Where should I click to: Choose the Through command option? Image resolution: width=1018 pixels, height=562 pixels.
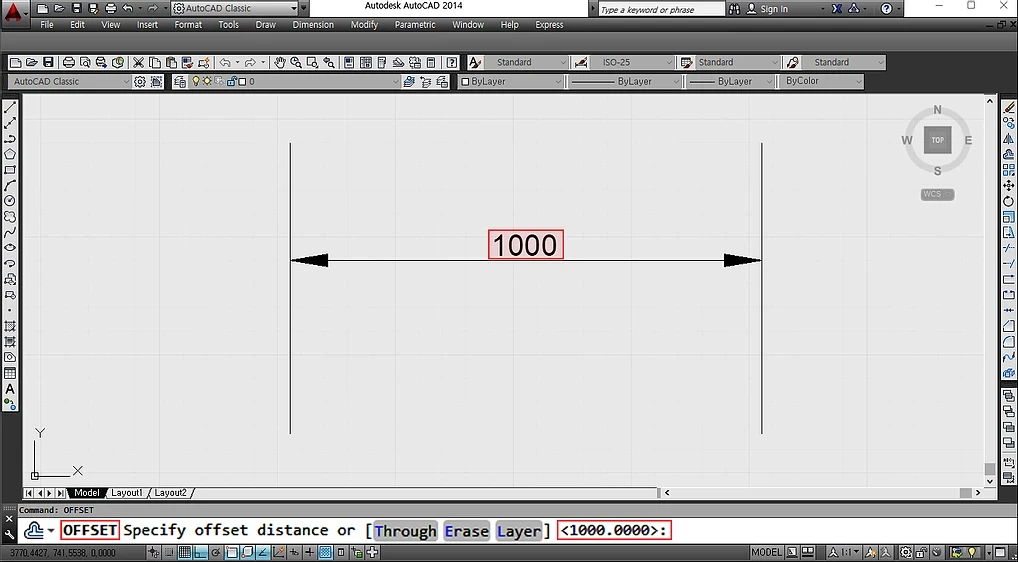pos(406,531)
